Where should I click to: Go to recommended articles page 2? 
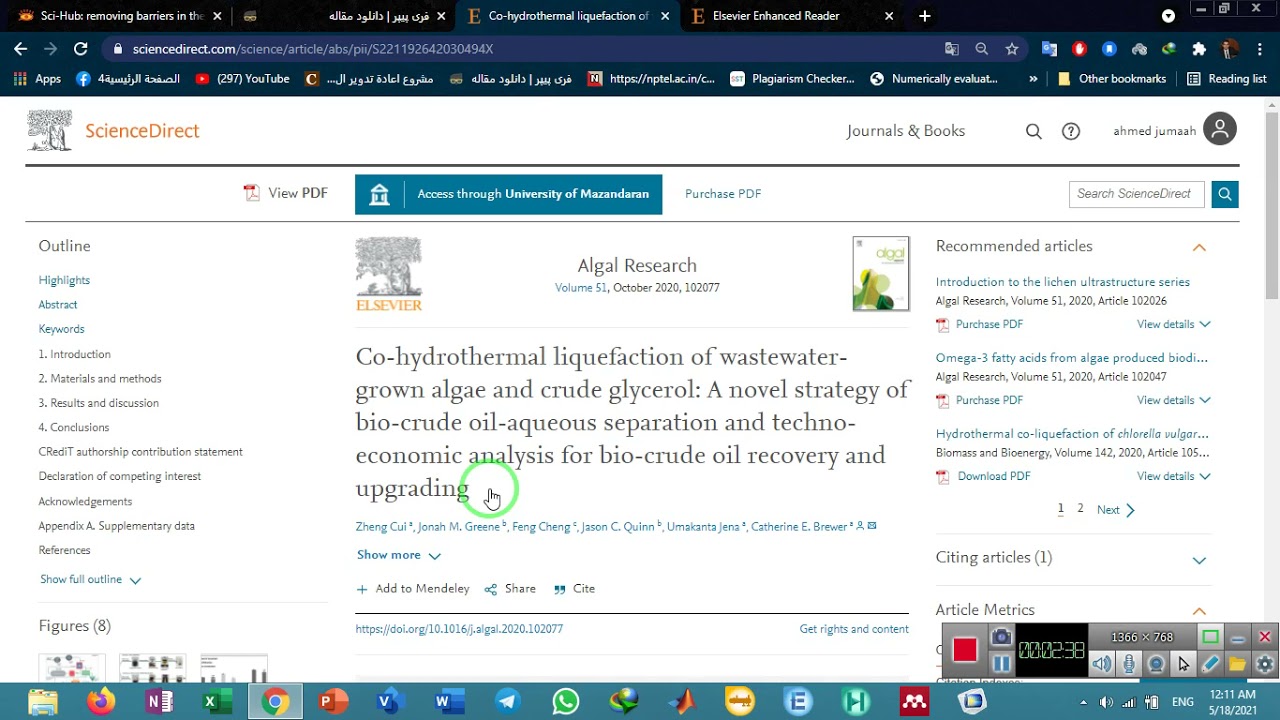pyautogui.click(x=1080, y=509)
